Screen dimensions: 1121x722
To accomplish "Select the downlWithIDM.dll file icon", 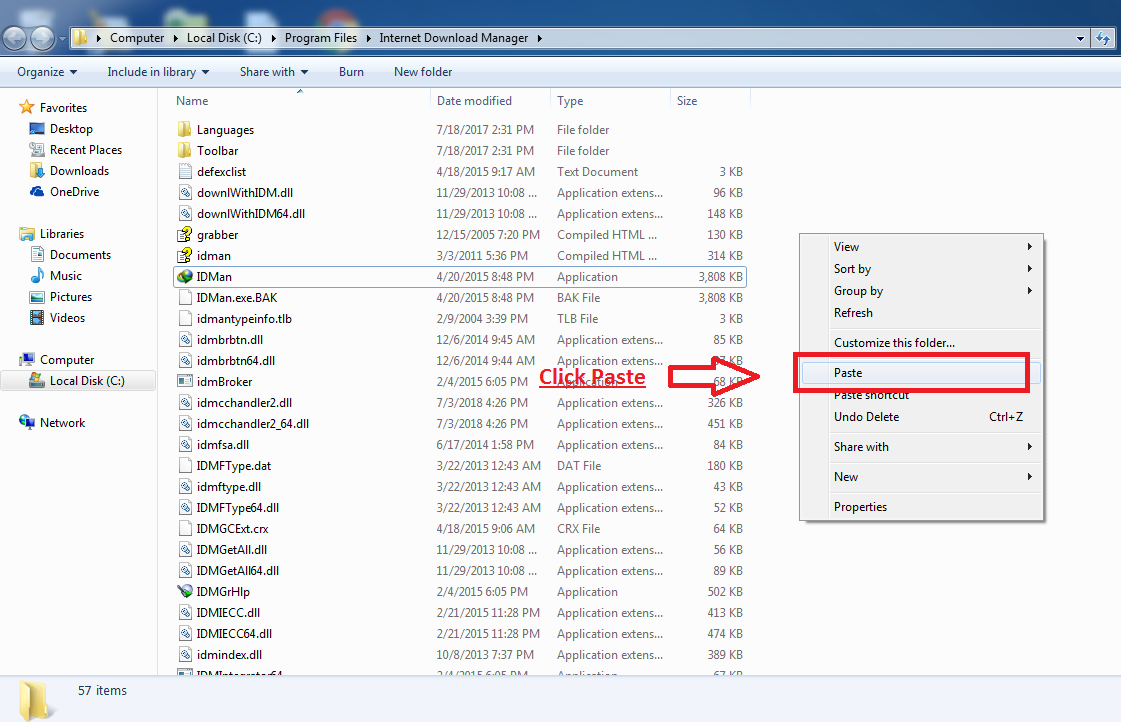I will coord(184,192).
